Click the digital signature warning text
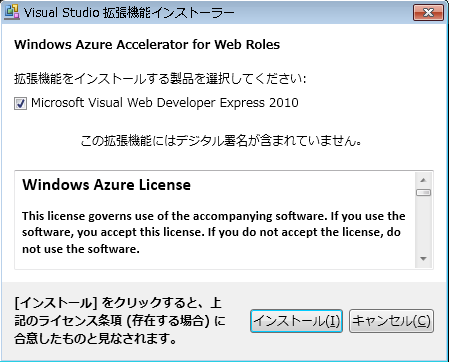Viewport: 449px width, 362px height. (x=221, y=141)
